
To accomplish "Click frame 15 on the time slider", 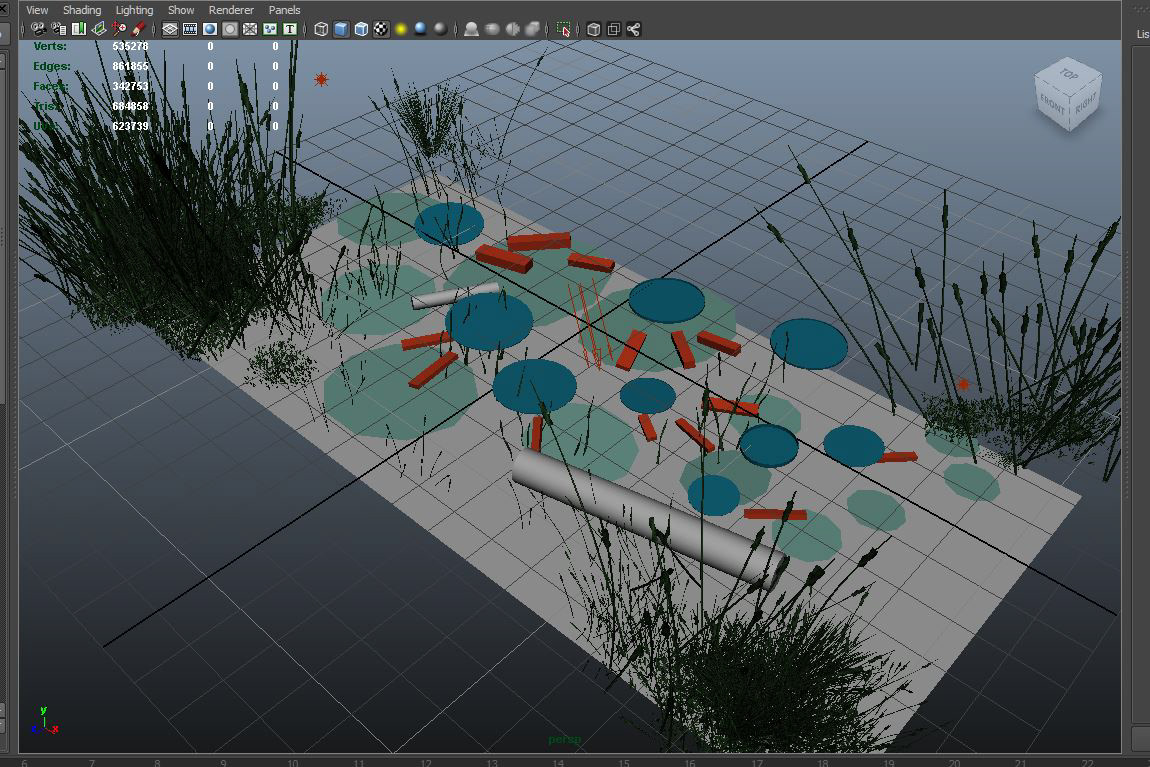I will [x=623, y=763].
